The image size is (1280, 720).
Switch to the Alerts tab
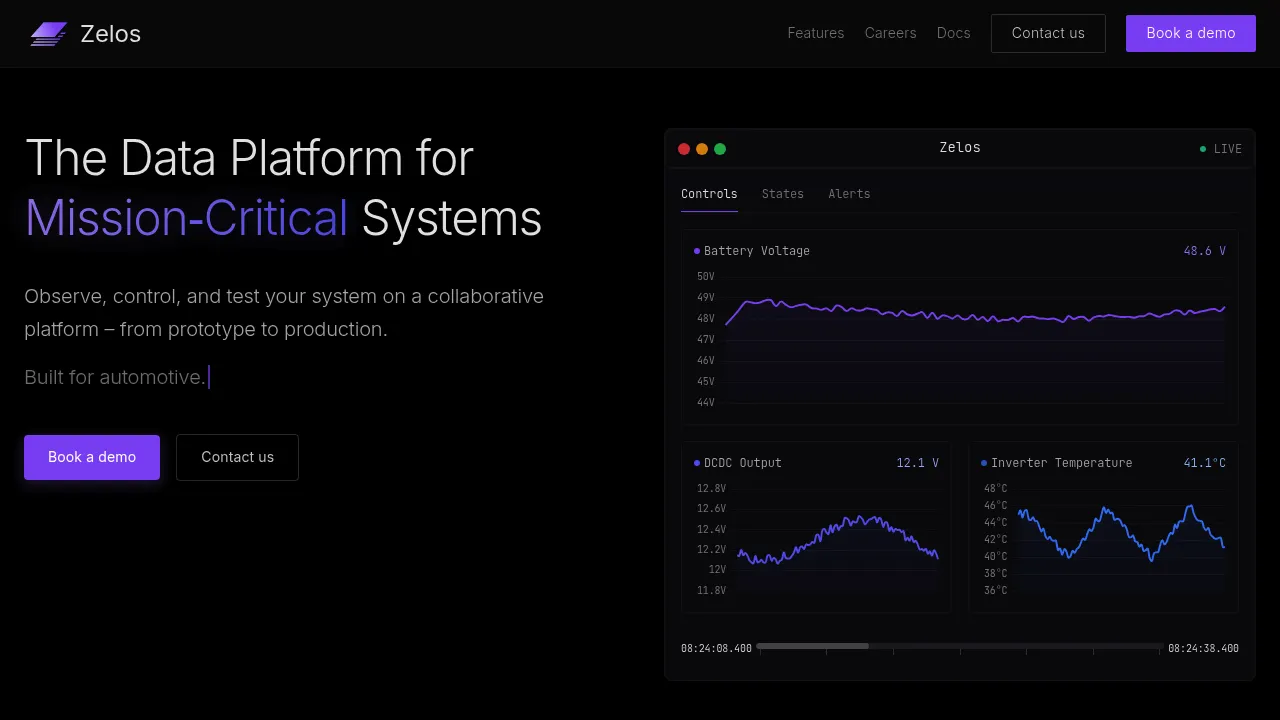[849, 194]
